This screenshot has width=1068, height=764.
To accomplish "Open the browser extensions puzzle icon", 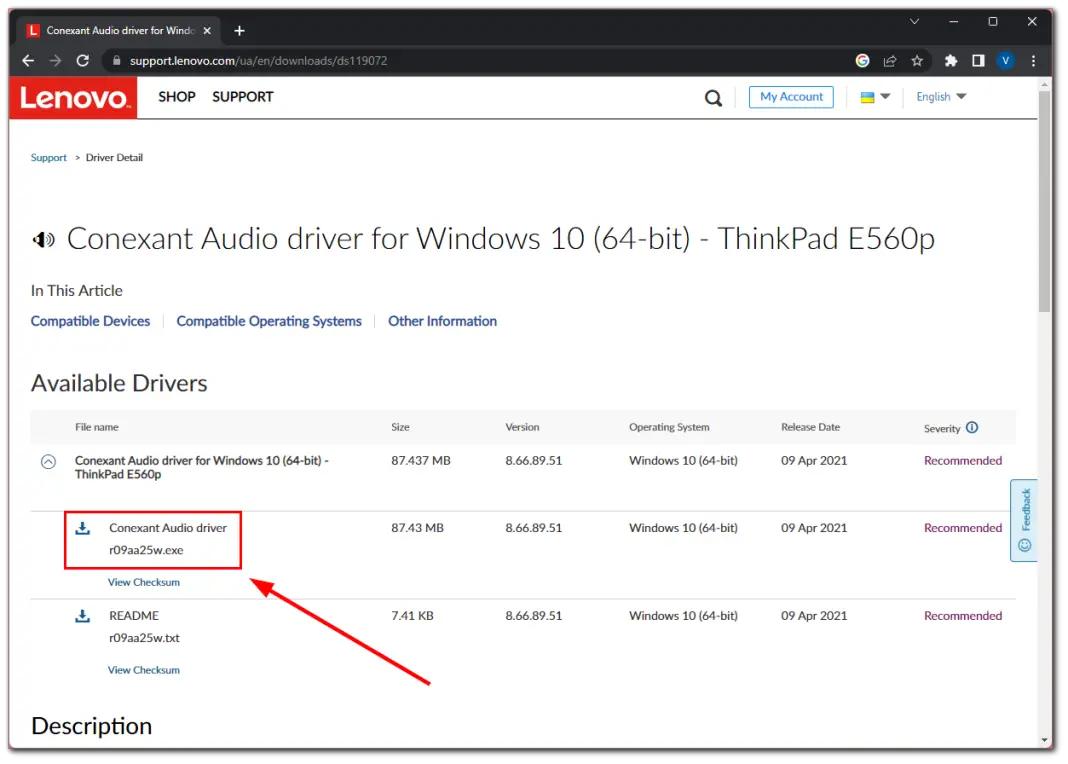I will pyautogui.click(x=950, y=60).
